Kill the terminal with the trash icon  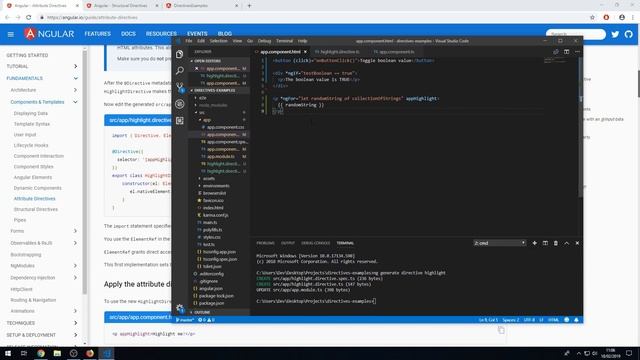[x=556, y=243]
